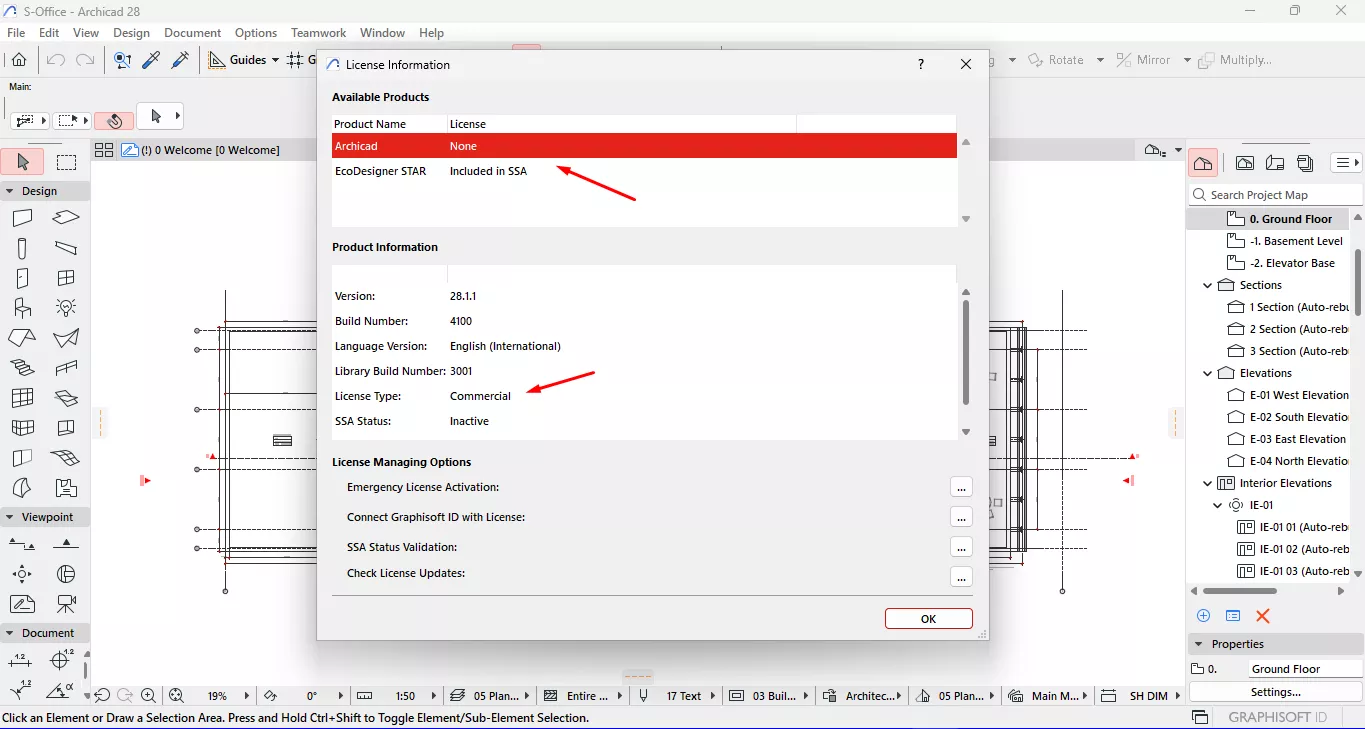Switch navigator to Layout Book icon
The width and height of the screenshot is (1365, 729).
1275,163
